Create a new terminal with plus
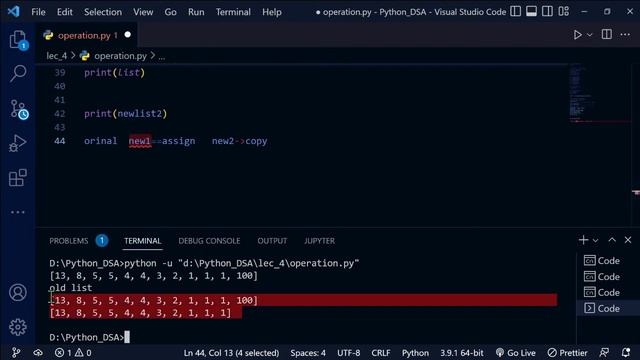Viewport: 640px width, 360px height. (583, 240)
